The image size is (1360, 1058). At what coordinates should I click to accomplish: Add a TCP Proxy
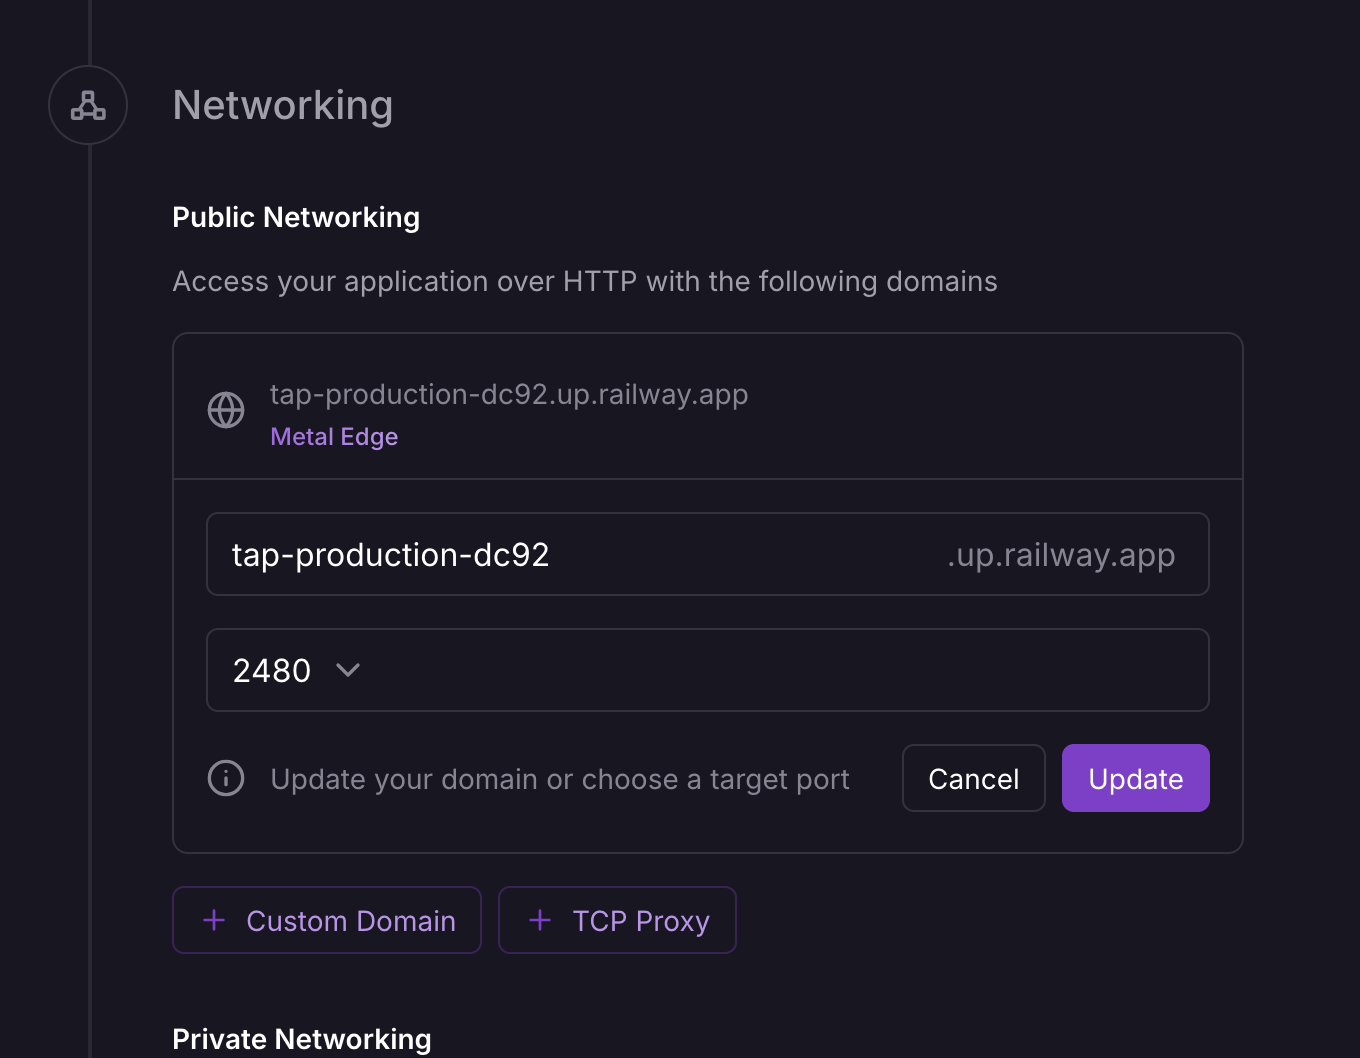tap(617, 920)
